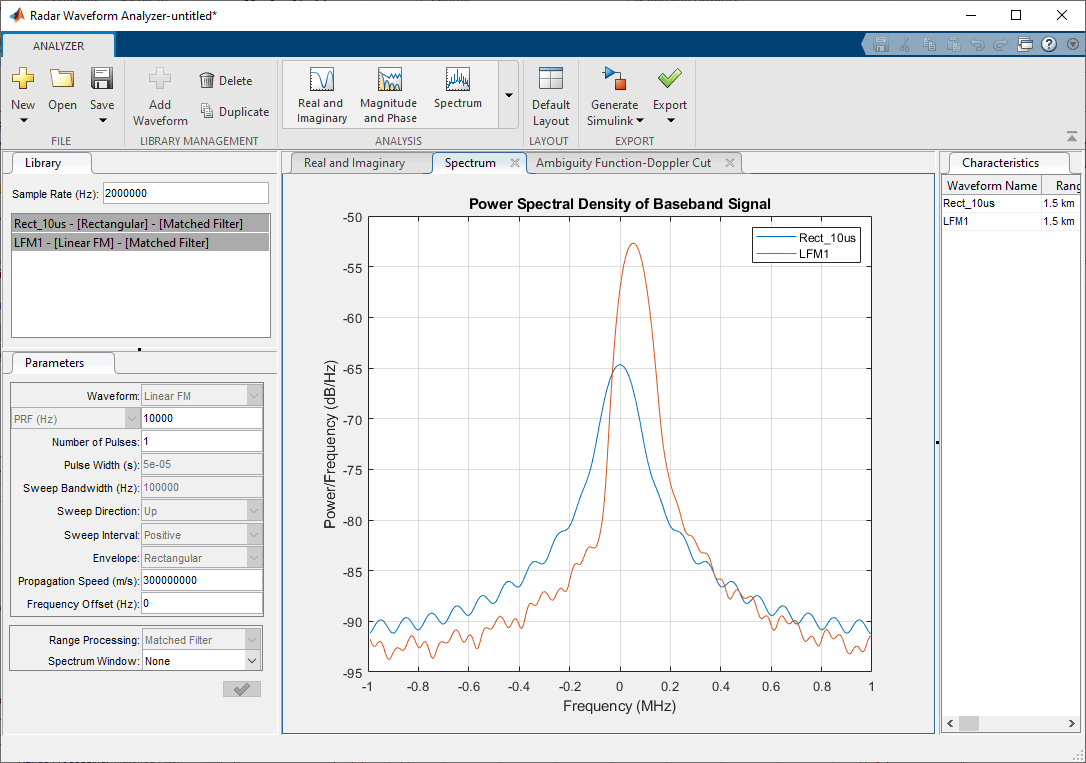Open the Range Processing dropdown
The height and width of the screenshot is (763, 1086).
coord(254,640)
